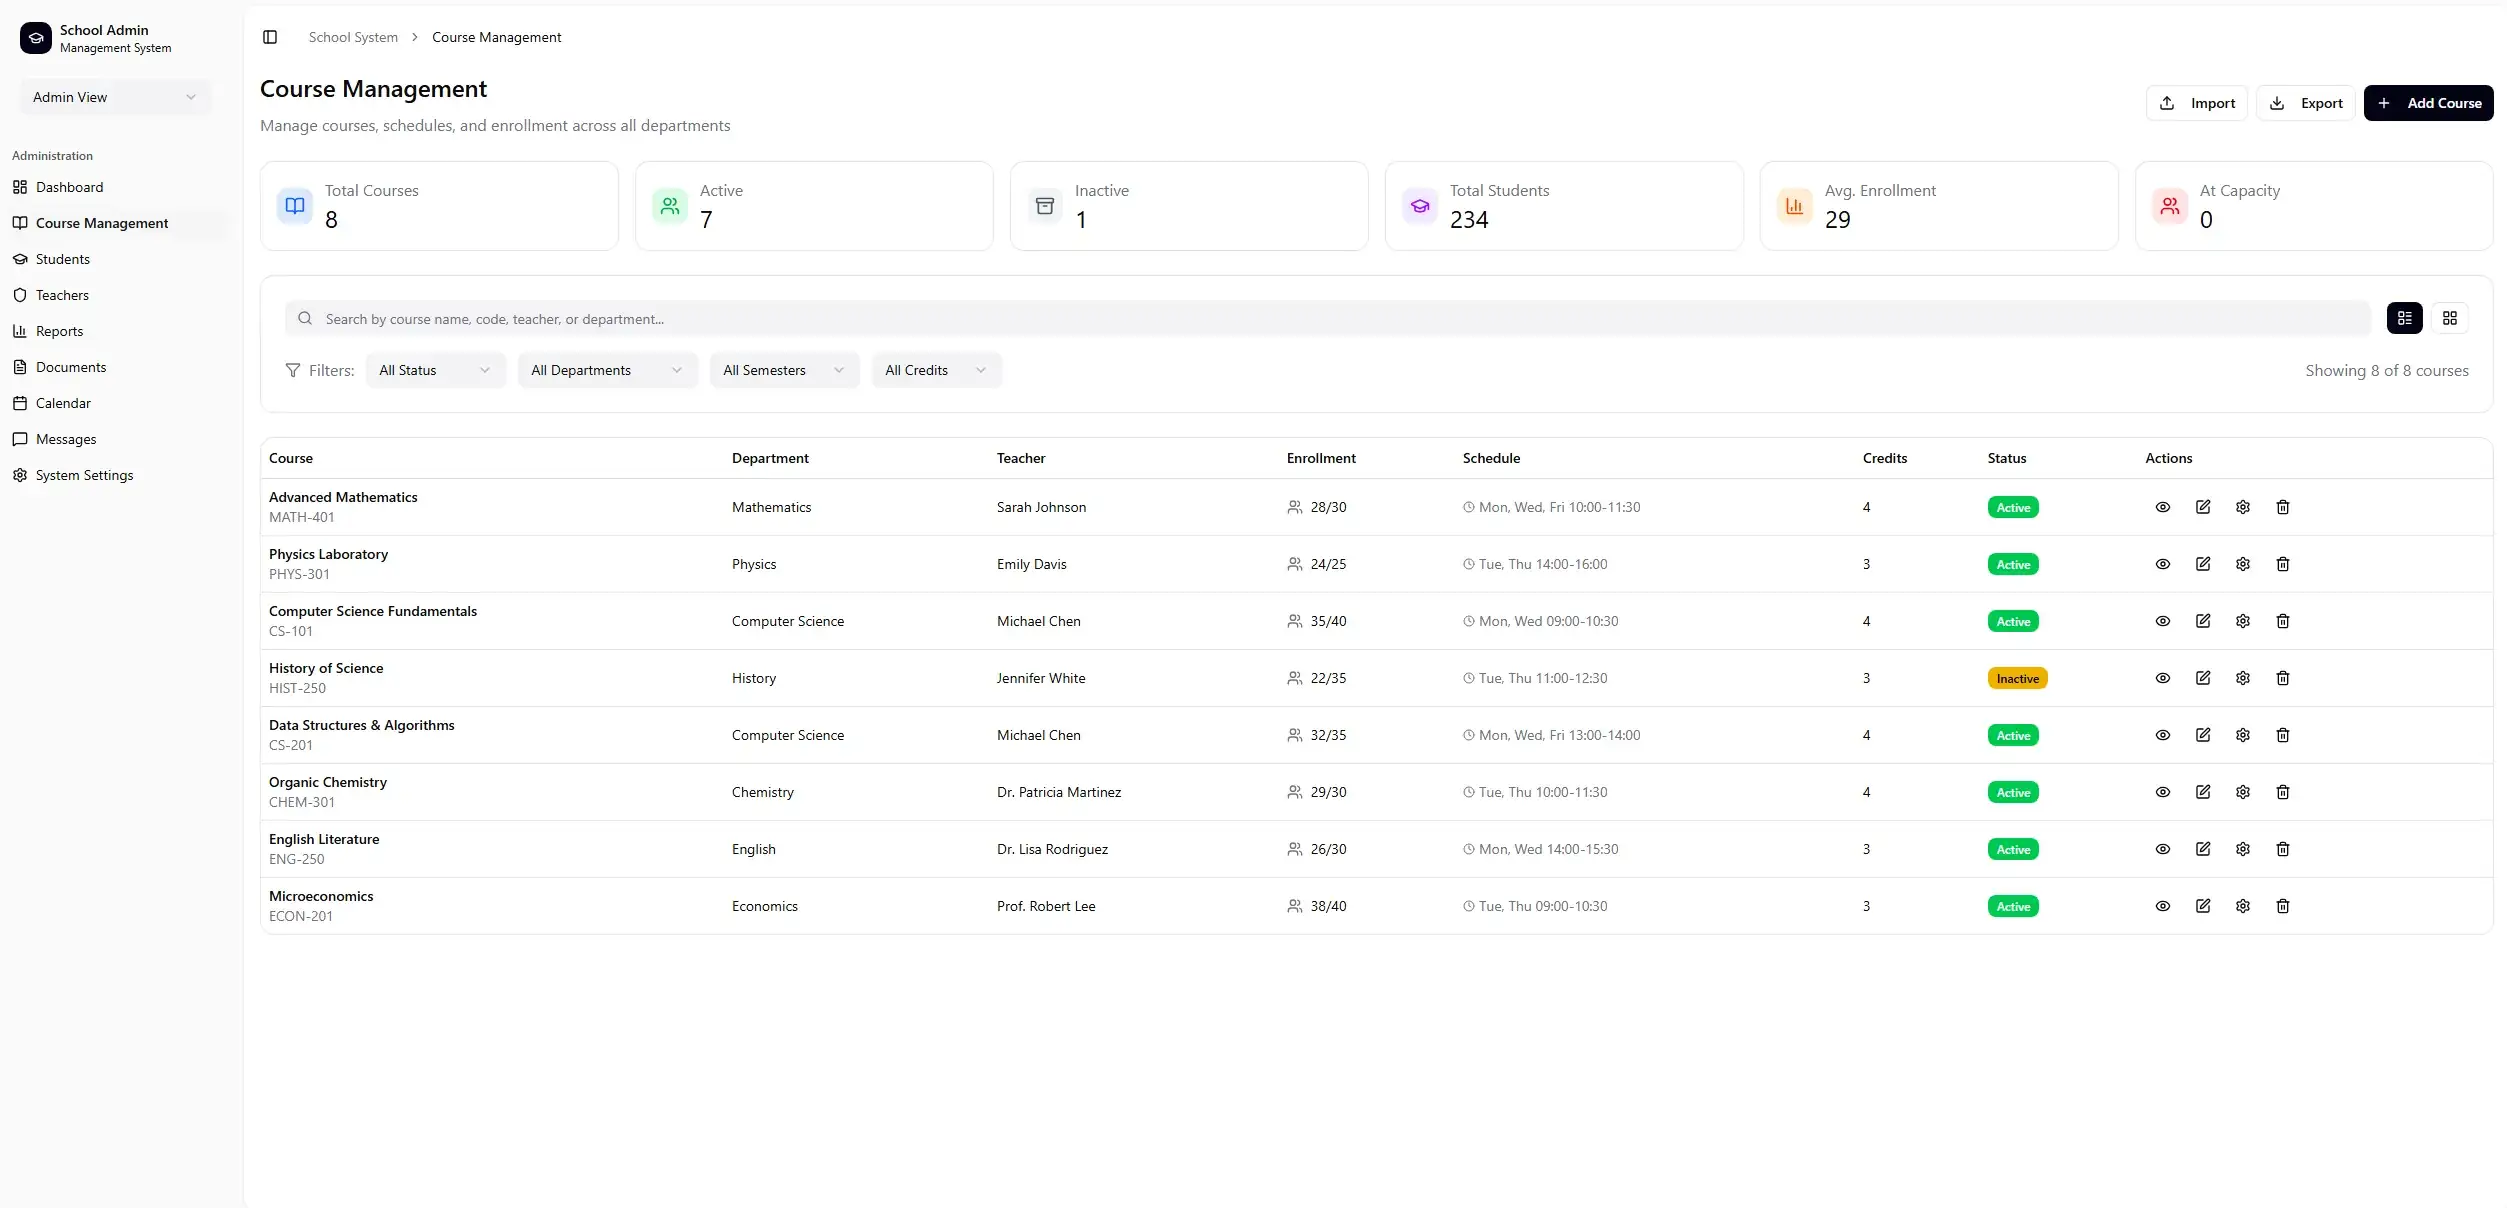Open list view layout toggle icon
Screen dimensions: 2507x1208
(2405, 318)
